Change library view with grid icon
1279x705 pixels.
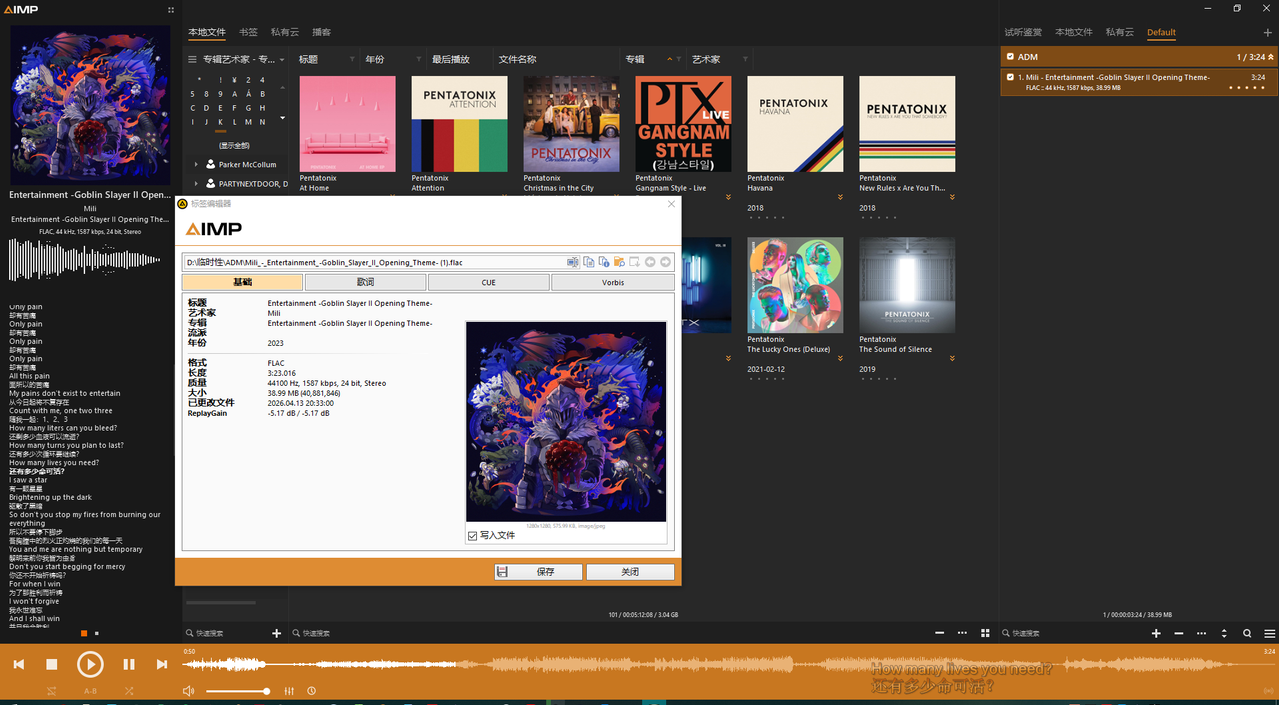click(985, 633)
